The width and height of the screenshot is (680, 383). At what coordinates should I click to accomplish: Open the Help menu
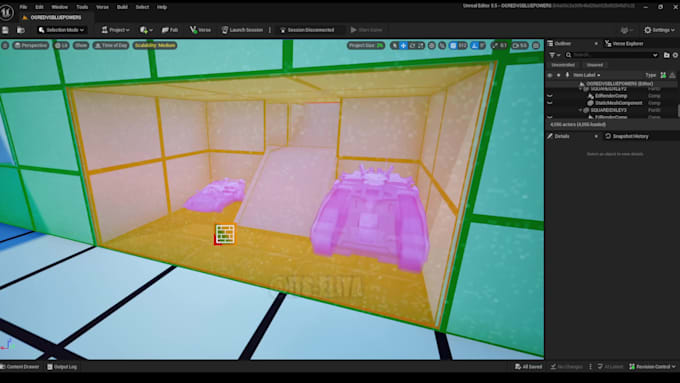click(162, 7)
